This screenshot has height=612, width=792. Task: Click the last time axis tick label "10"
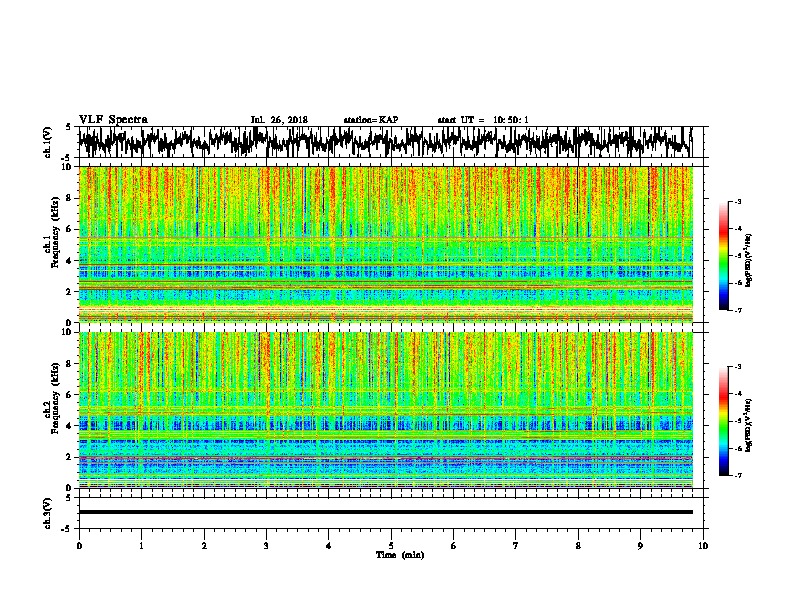click(x=703, y=546)
